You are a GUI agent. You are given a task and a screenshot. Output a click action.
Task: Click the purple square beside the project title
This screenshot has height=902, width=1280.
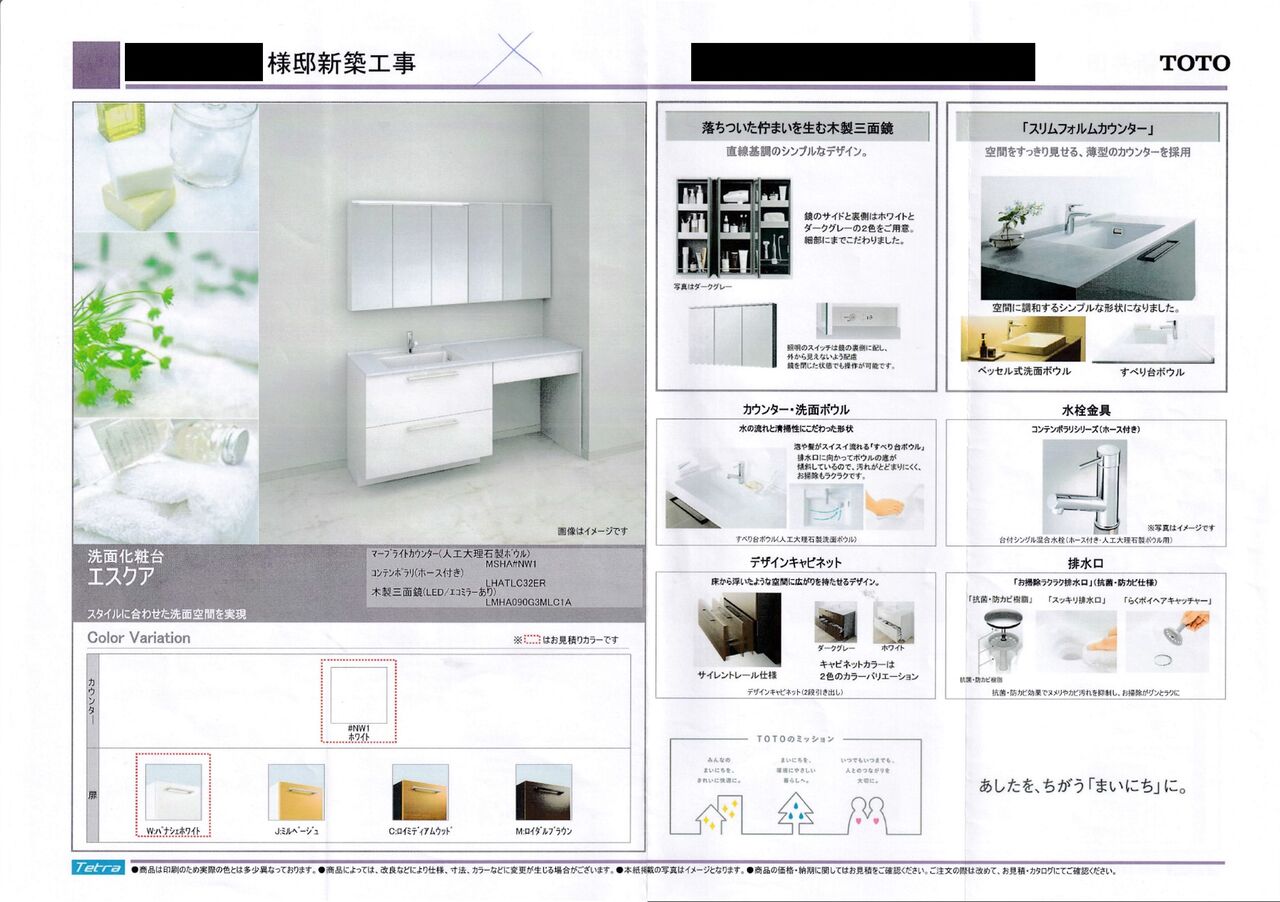[97, 63]
